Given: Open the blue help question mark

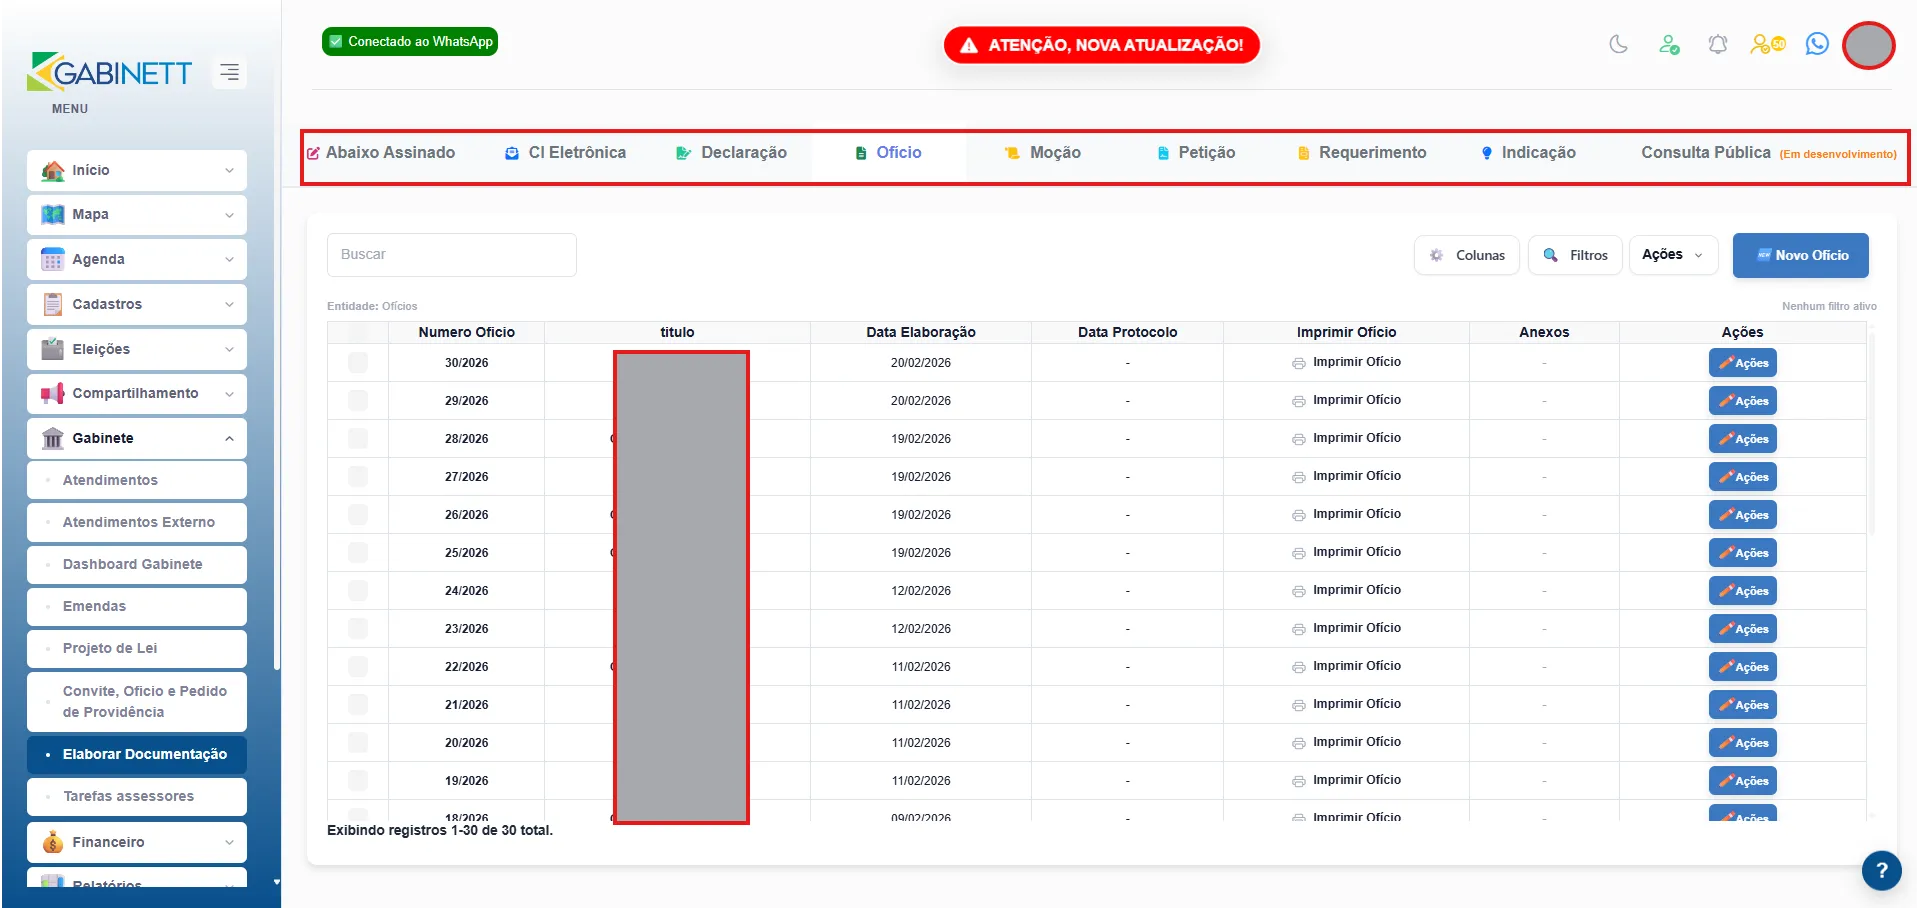Looking at the screenshot, I should [1881, 870].
